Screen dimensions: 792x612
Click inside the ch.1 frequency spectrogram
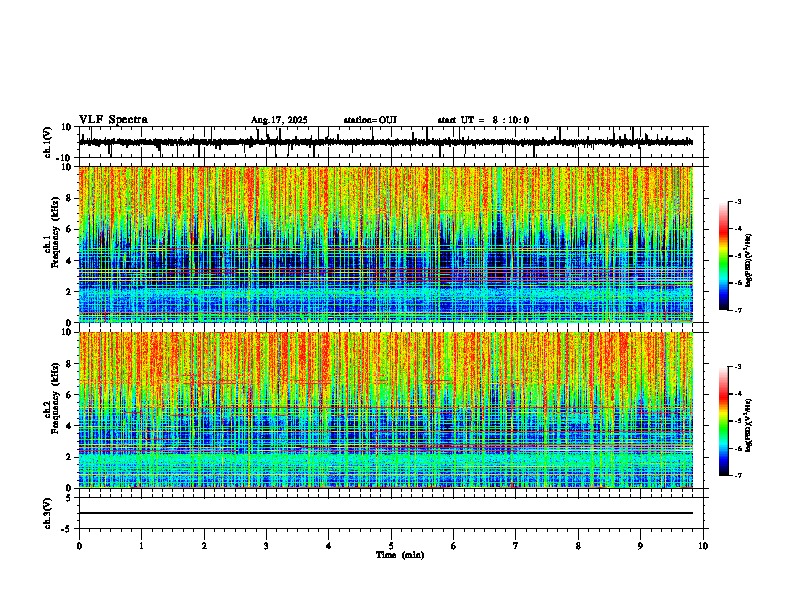pyautogui.click(x=385, y=244)
